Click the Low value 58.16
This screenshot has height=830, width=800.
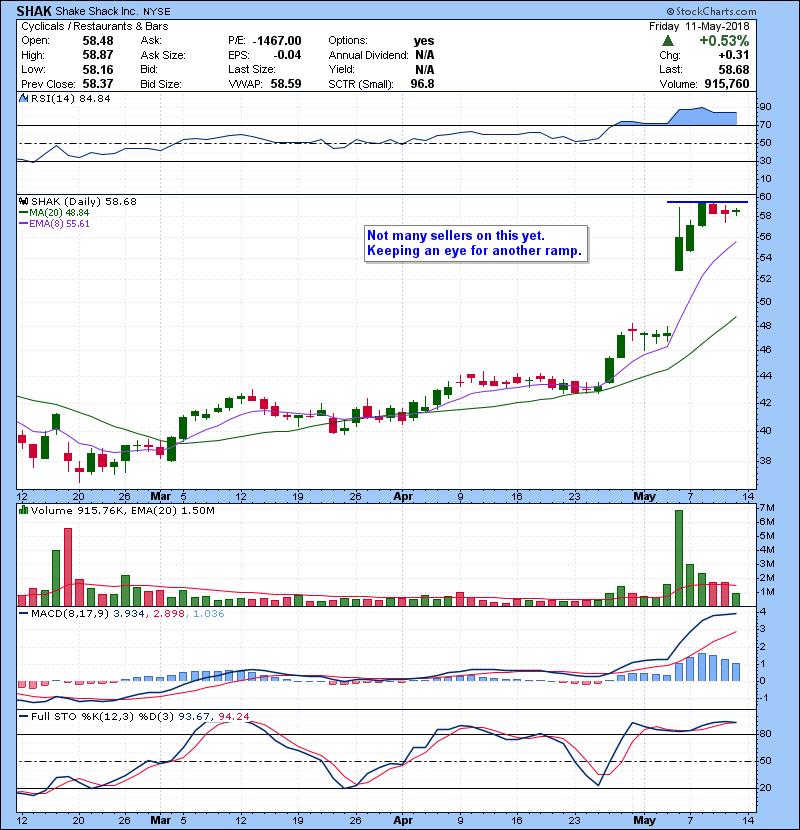[97, 69]
